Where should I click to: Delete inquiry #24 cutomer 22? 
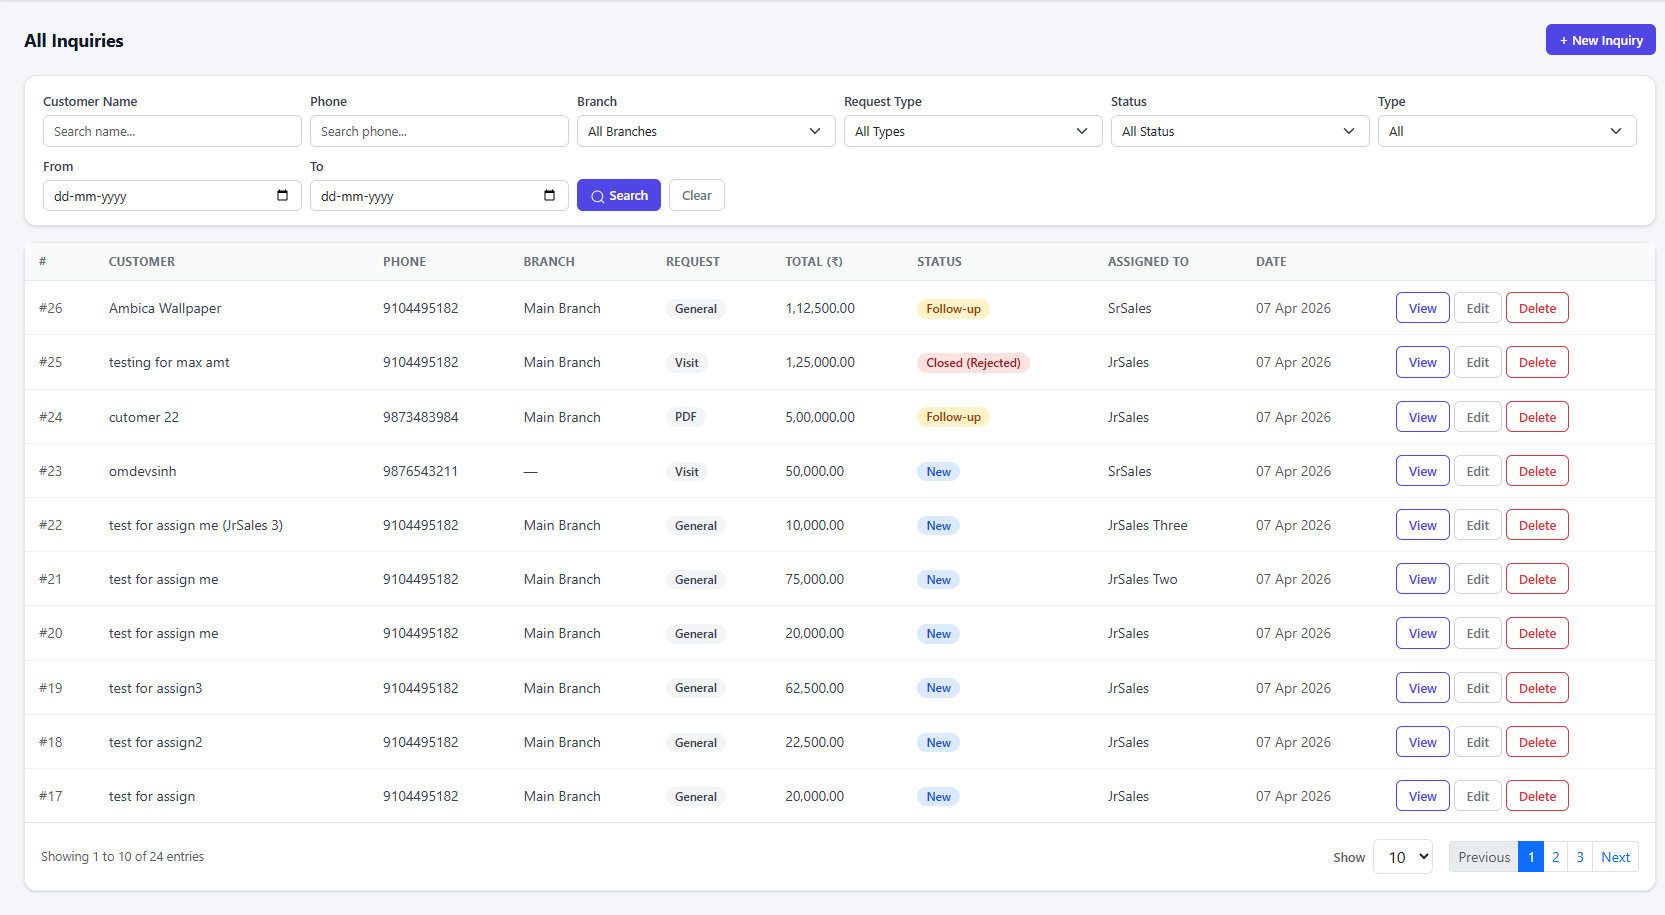[x=1537, y=417]
